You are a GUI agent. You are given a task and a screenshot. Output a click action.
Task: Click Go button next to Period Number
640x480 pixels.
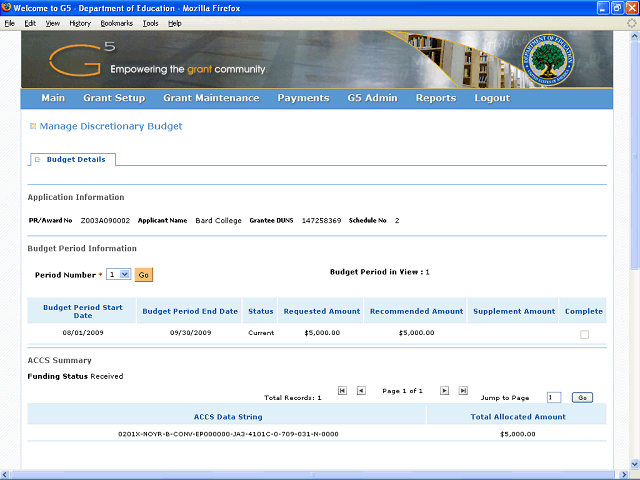pyautogui.click(x=143, y=274)
